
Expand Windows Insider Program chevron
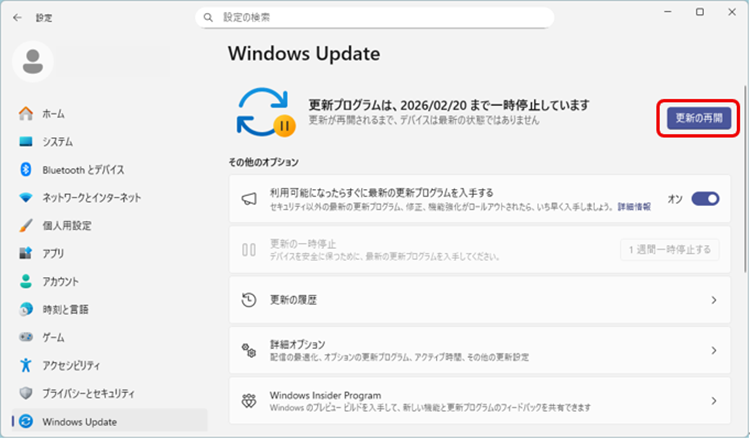(x=713, y=400)
